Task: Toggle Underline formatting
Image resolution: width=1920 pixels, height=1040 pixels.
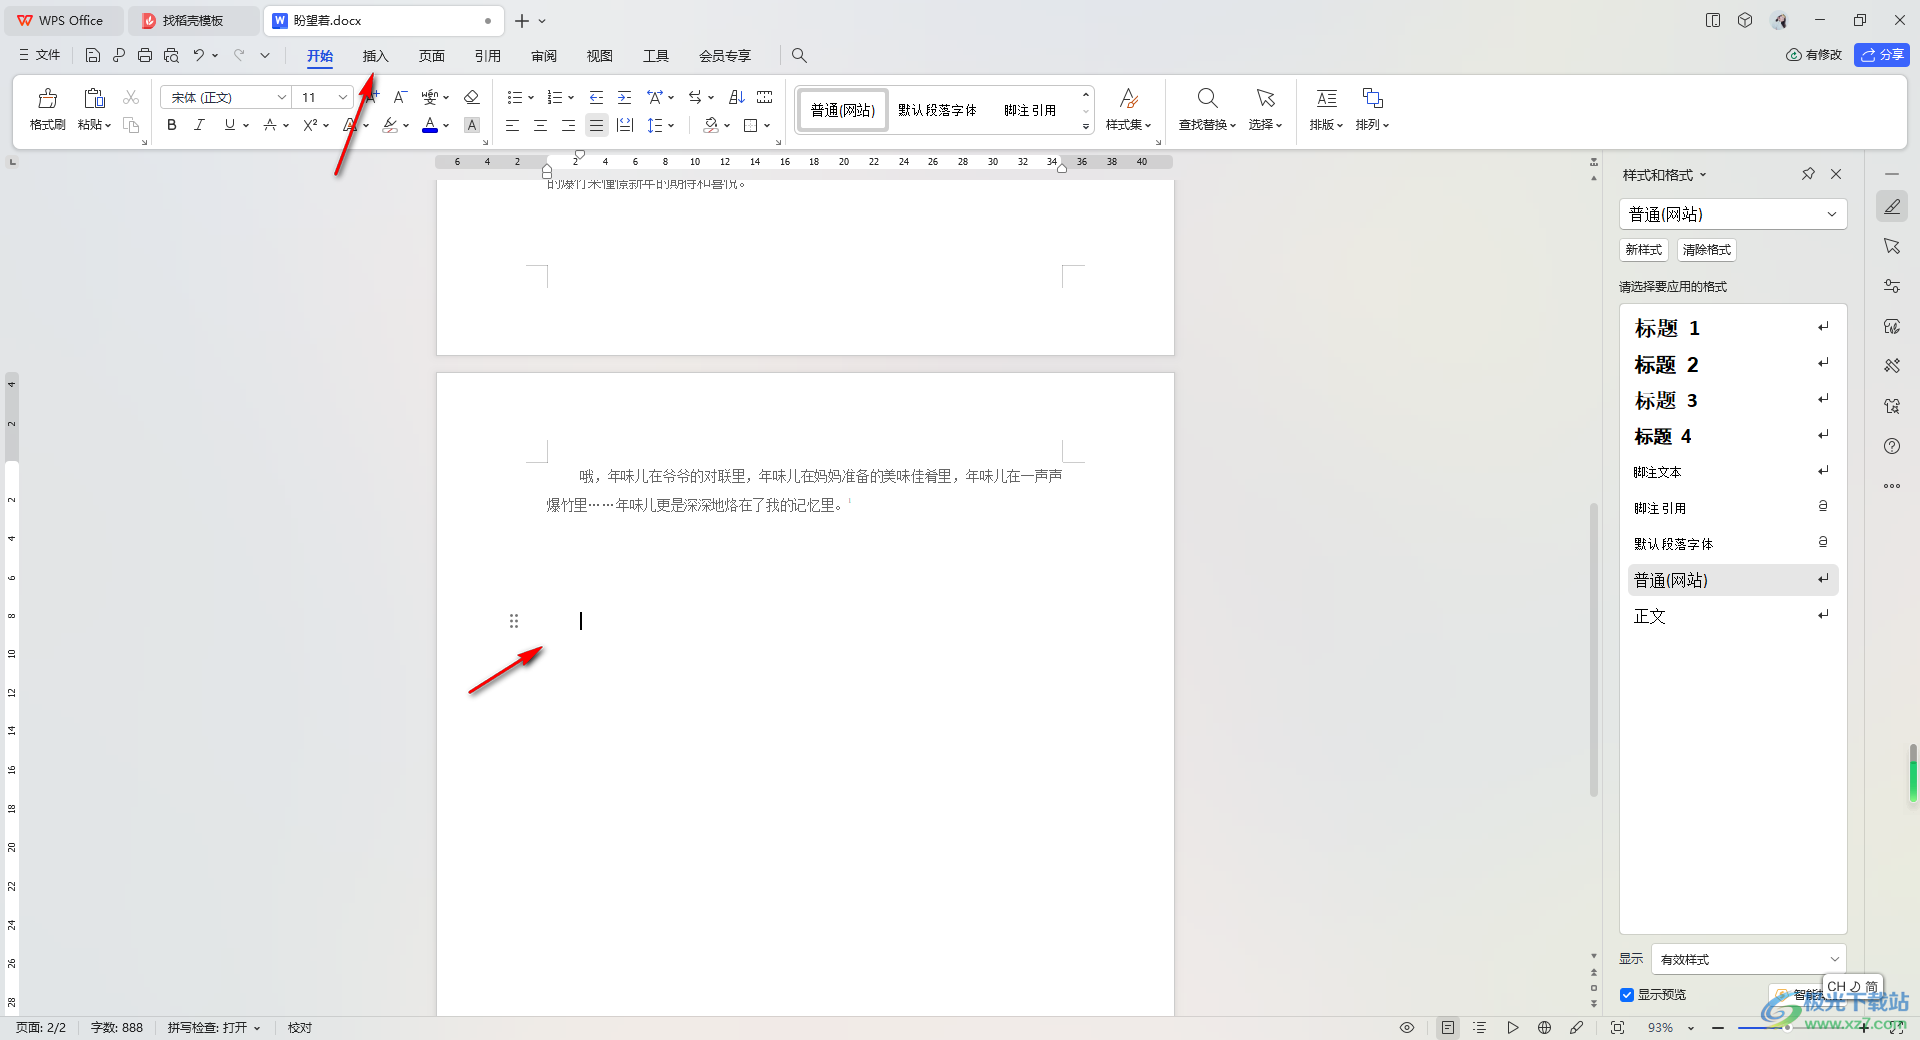Action: tap(230, 125)
